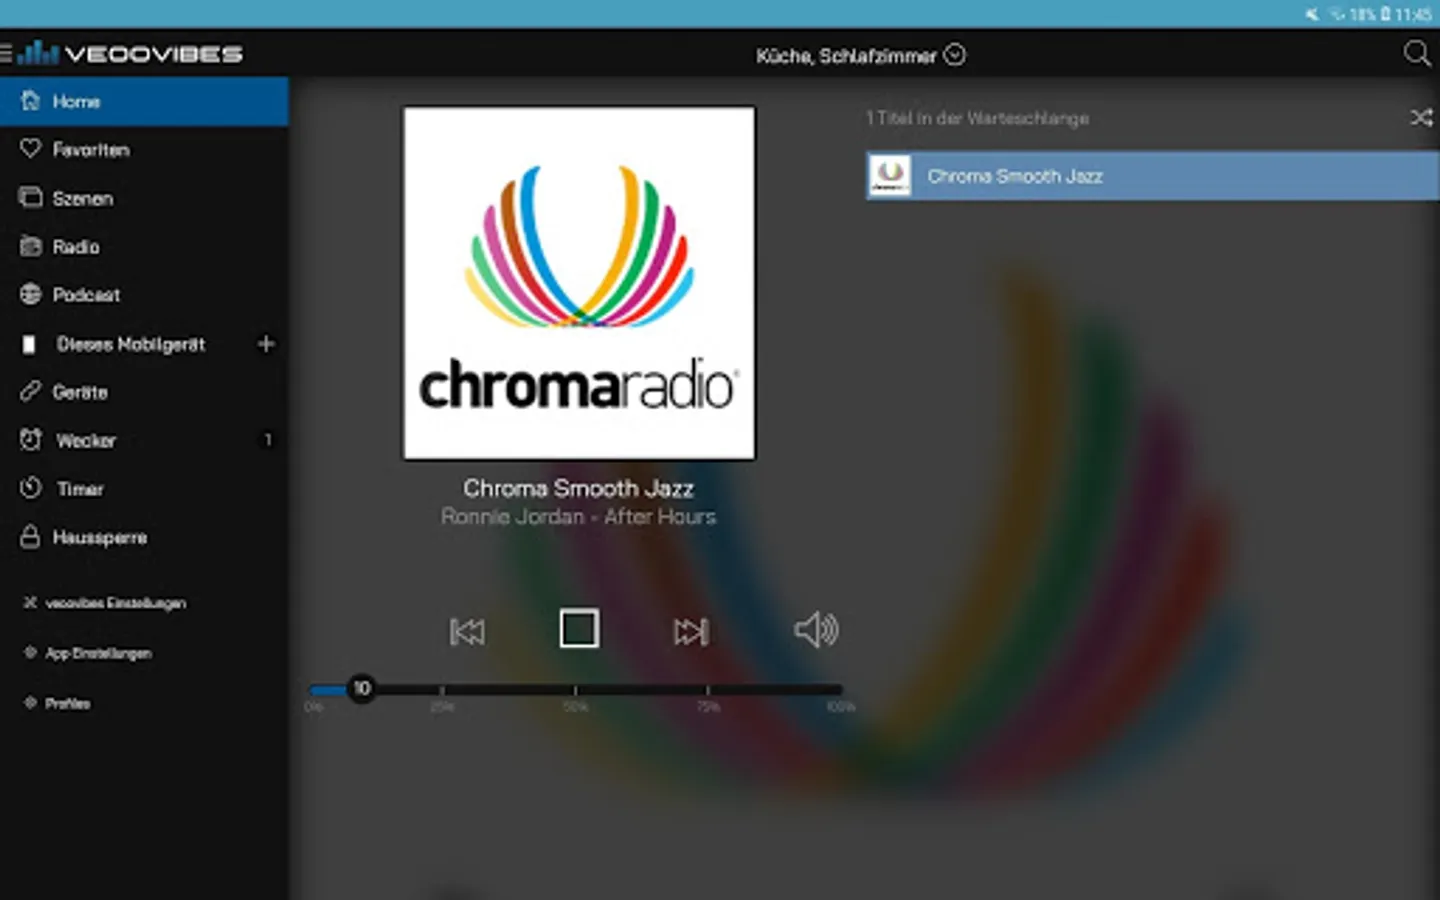Viewport: 1440px width, 900px height.
Task: Open Timer in the sidebar
Action: (144, 489)
